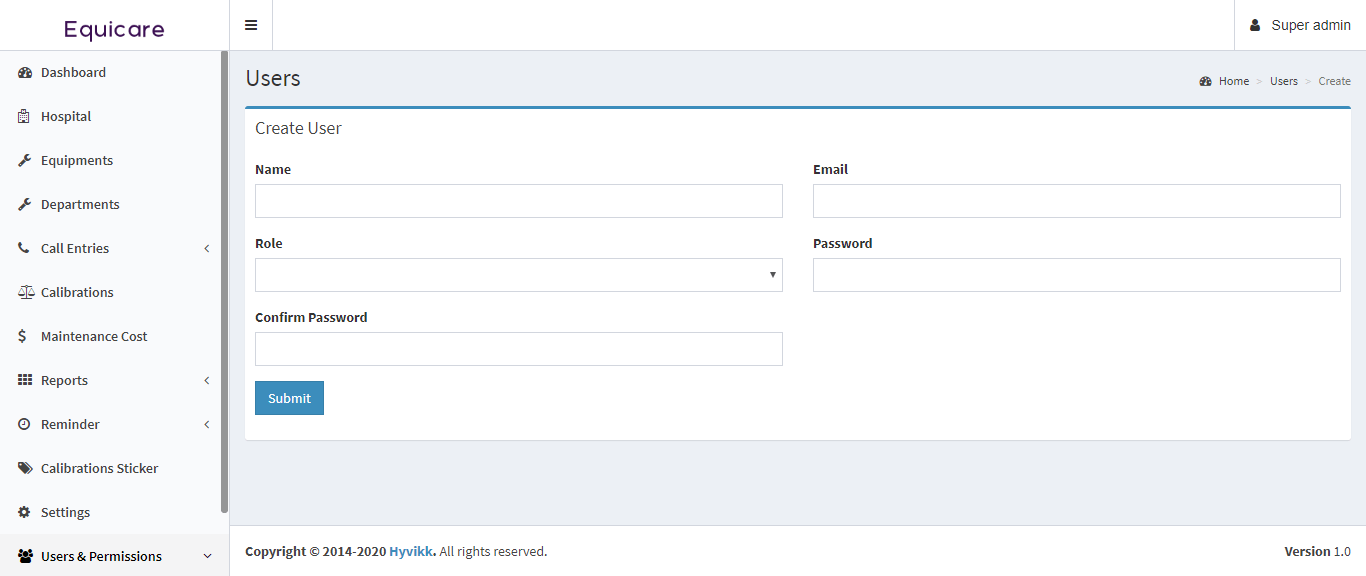The width and height of the screenshot is (1366, 576).
Task: Click the breadcrumb dashboard icon
Action: pyautogui.click(x=1206, y=81)
